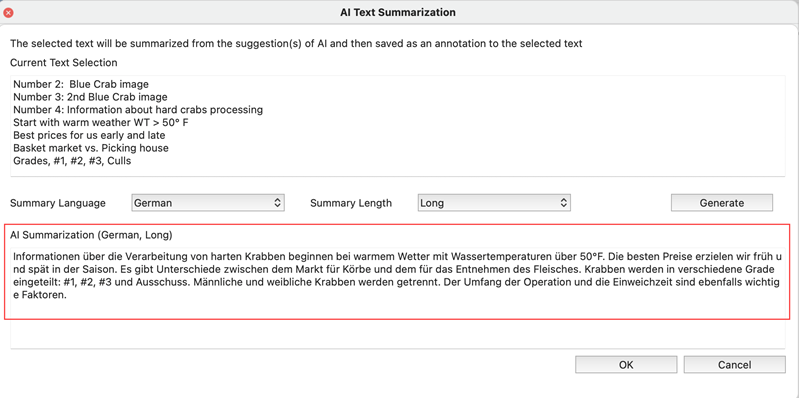Viewport: 799px width, 398px height.
Task: Click the chevron arrows on the Long combo box
Action: click(x=564, y=203)
